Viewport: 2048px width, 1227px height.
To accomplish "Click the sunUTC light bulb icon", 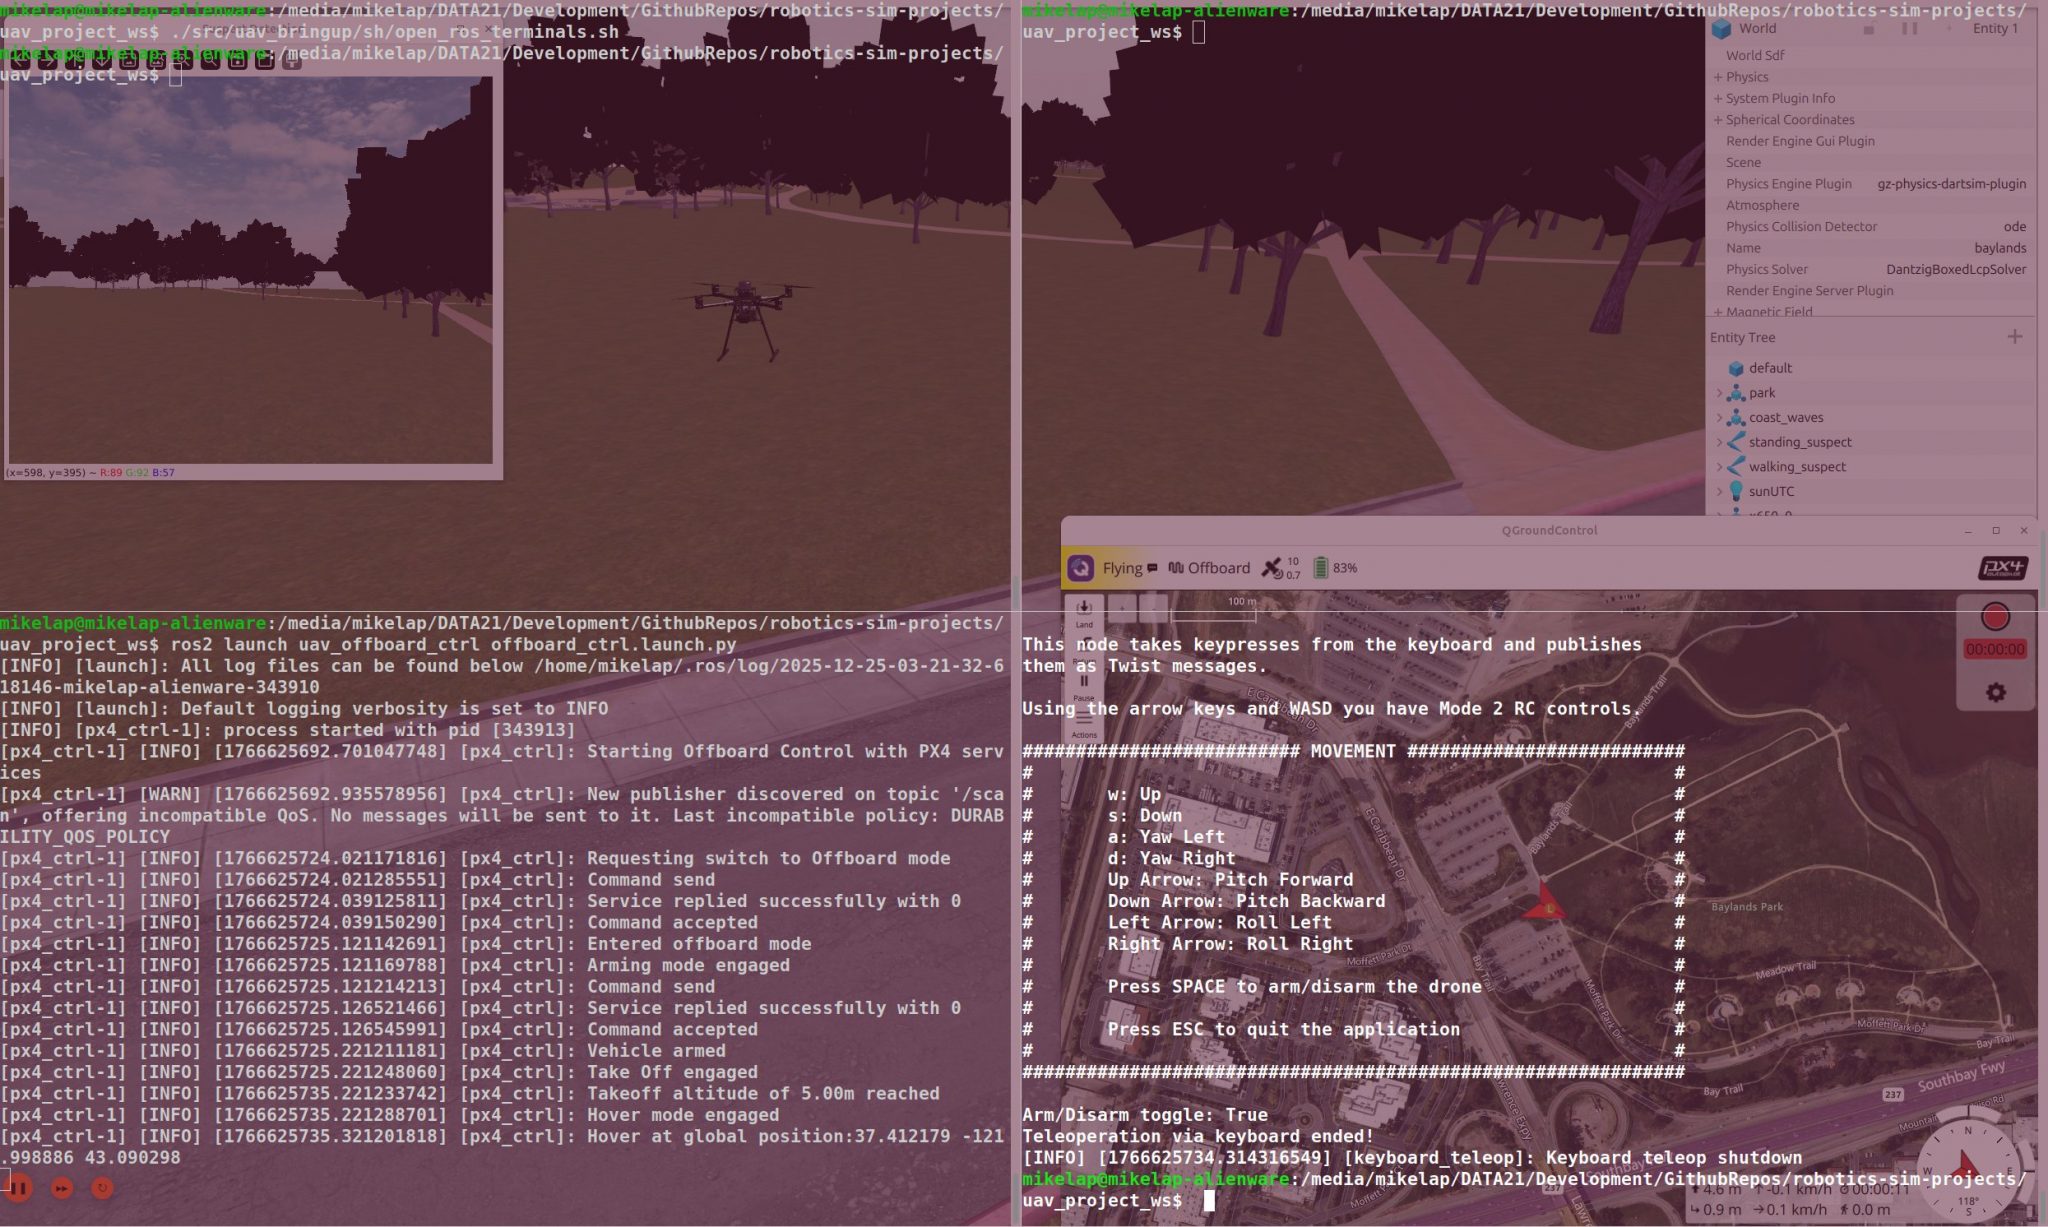I will pos(1737,491).
